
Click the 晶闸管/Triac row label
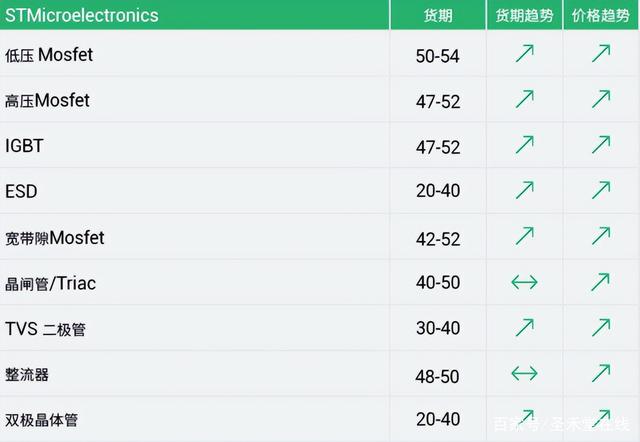tap(51, 283)
